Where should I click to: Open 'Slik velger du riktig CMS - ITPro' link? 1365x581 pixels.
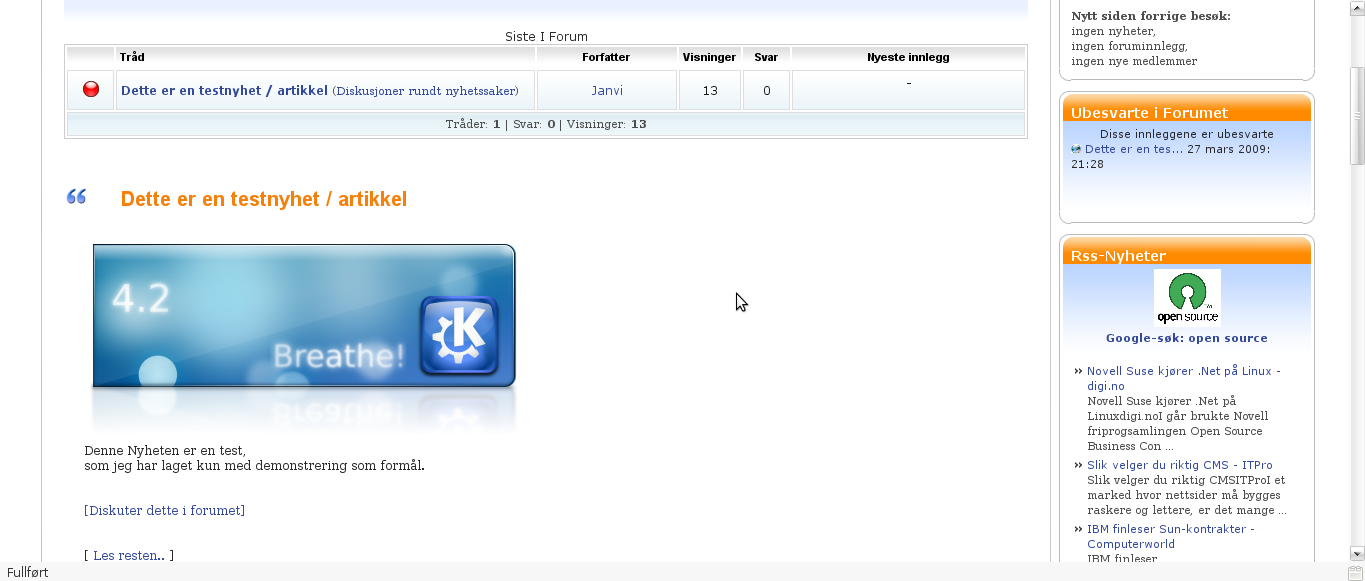click(x=1180, y=465)
